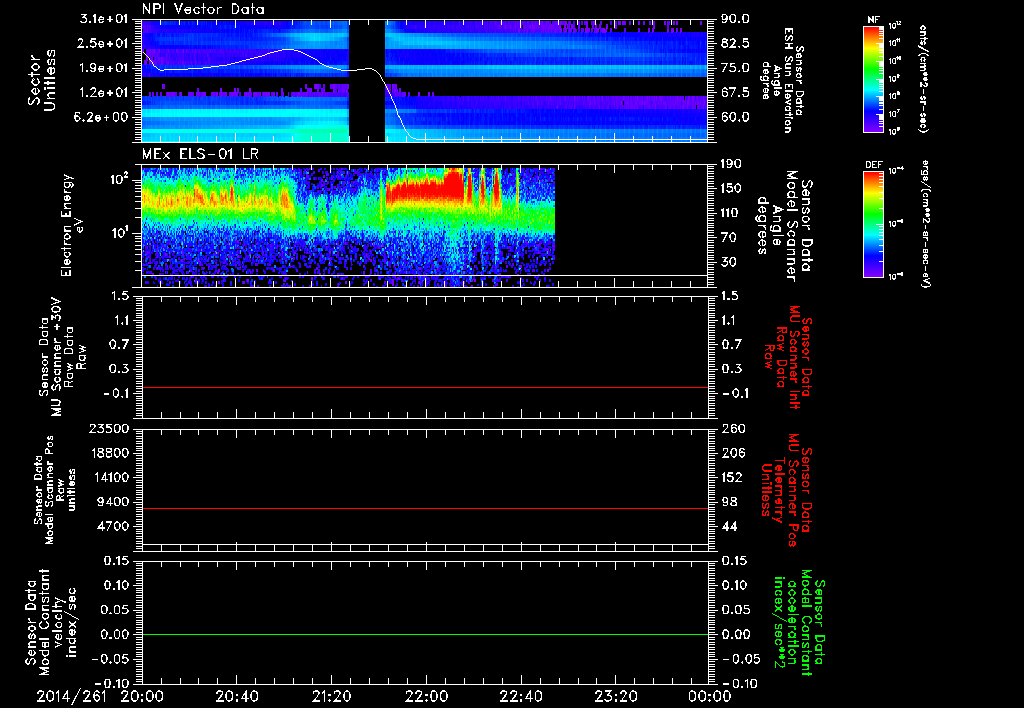
Task: Click the green "Model Constant acceleration" label
Action: (798, 624)
